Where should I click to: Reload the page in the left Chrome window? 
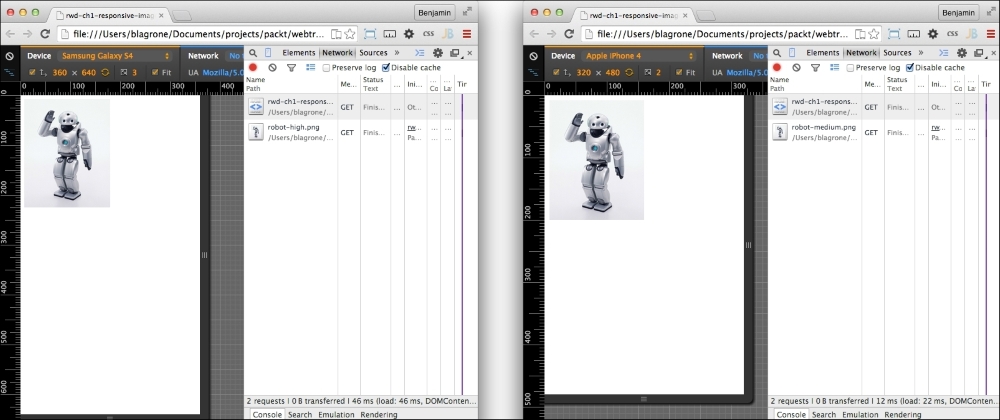[45, 34]
